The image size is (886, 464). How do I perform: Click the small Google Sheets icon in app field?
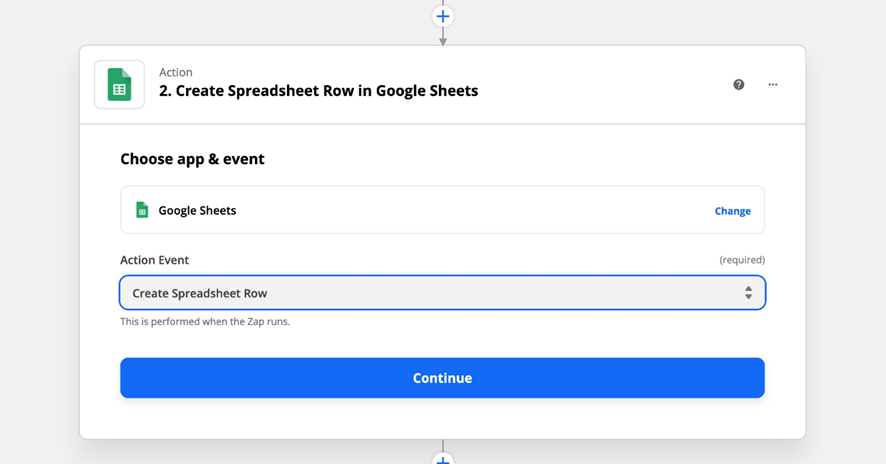click(x=142, y=210)
